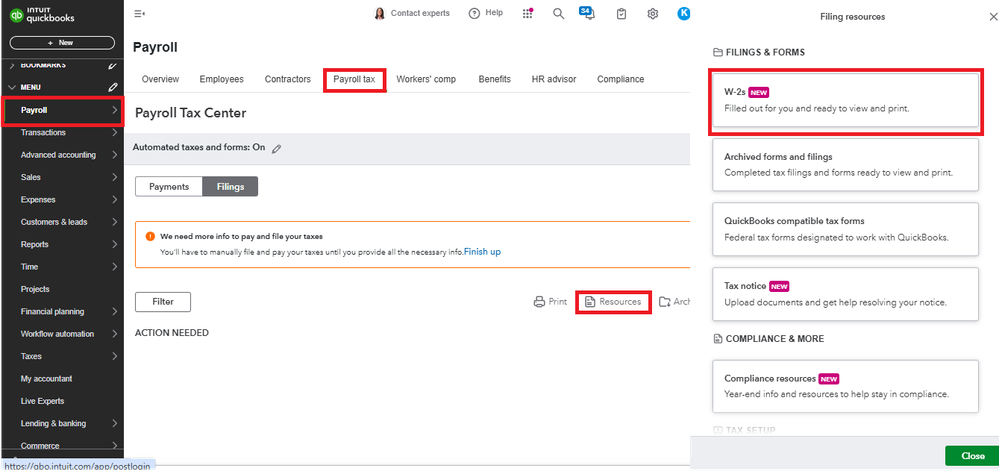Click the green Close button
The width and height of the screenshot is (999, 472).
(x=972, y=456)
